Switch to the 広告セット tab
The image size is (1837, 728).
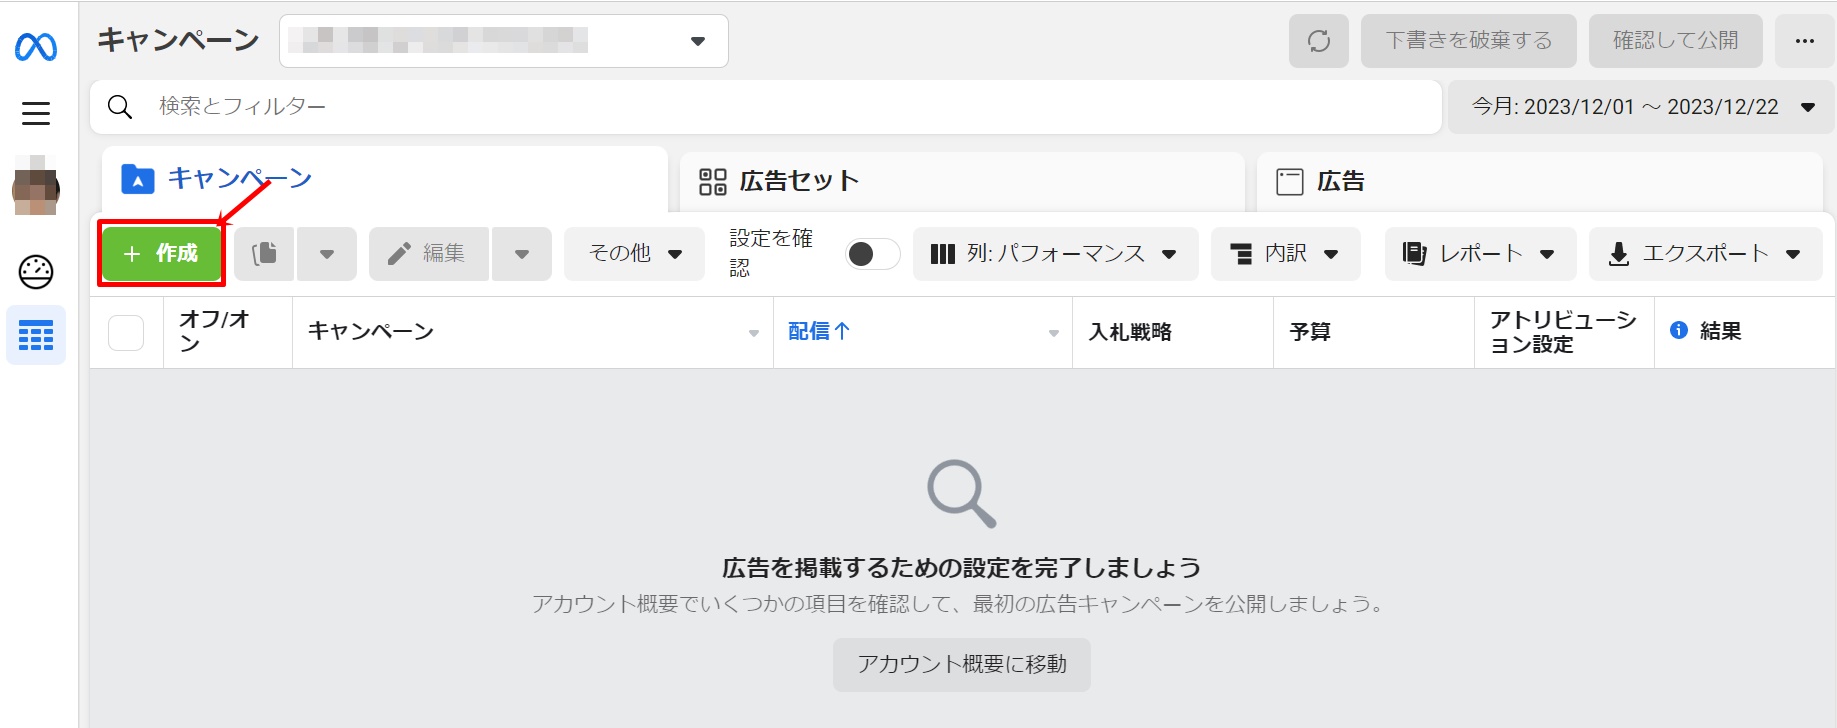tap(961, 181)
